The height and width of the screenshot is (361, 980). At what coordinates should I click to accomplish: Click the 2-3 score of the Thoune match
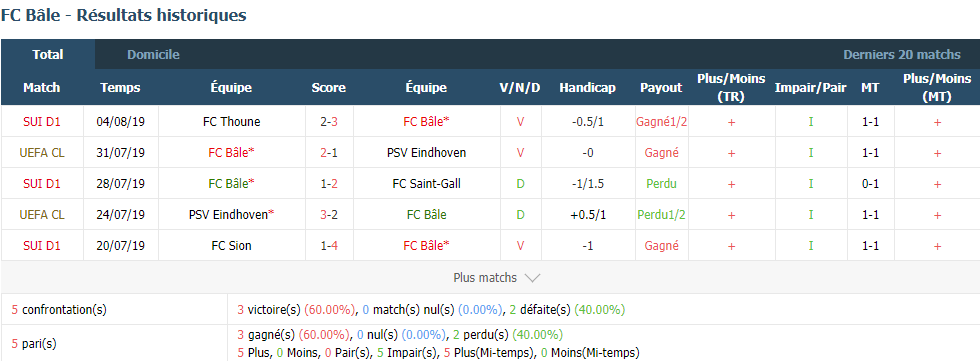pyautogui.click(x=329, y=122)
